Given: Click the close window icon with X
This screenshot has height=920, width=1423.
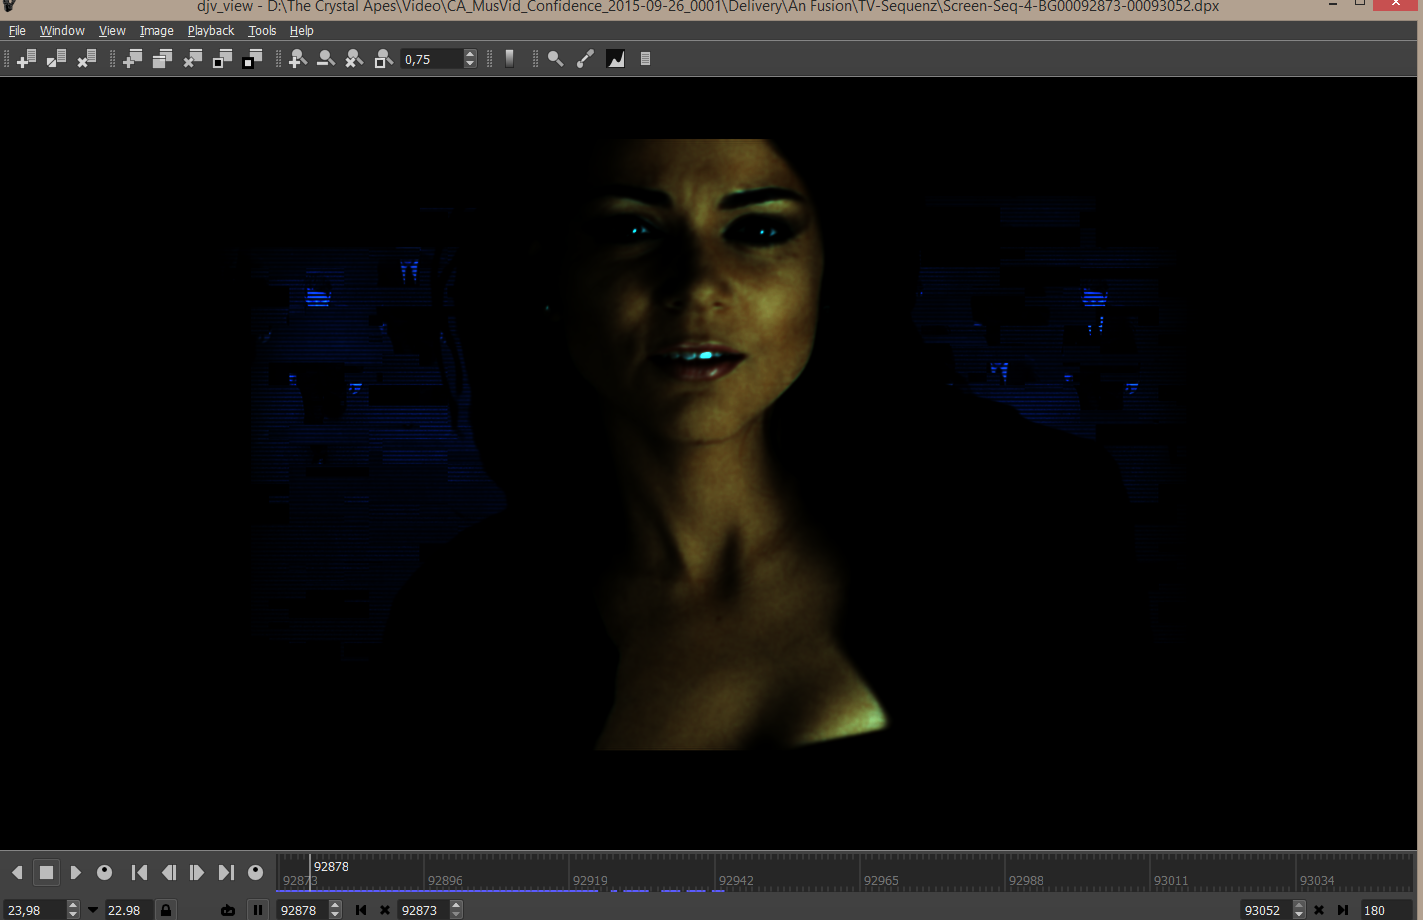Looking at the screenshot, I should (x=87, y=59).
